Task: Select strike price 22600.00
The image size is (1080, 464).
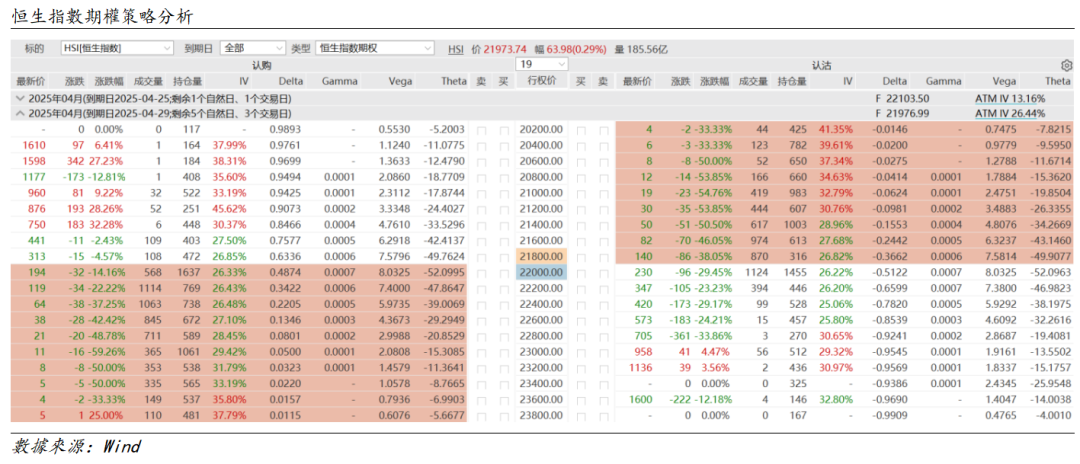Action: tap(541, 320)
